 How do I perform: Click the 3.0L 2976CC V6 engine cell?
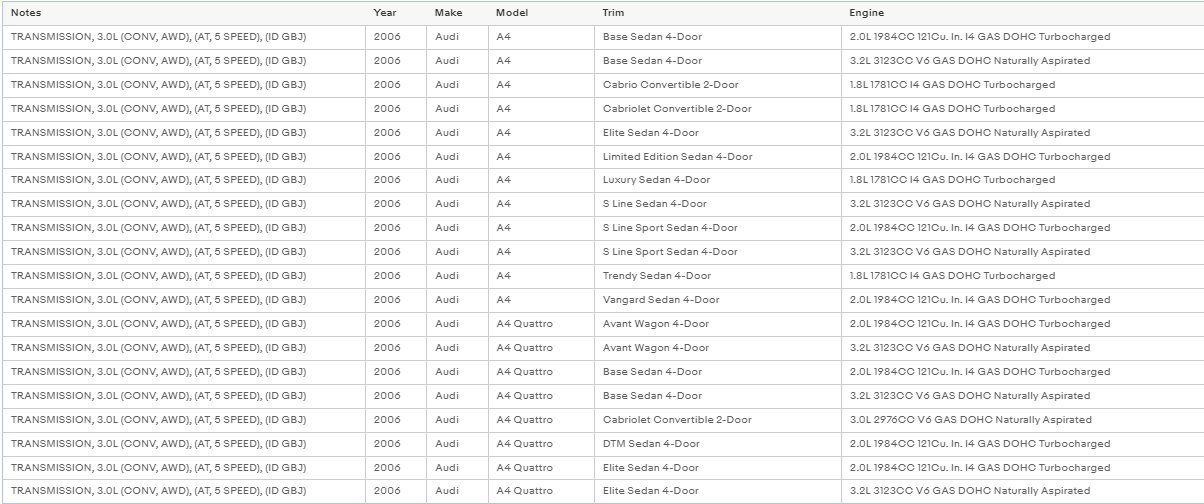1023,420
